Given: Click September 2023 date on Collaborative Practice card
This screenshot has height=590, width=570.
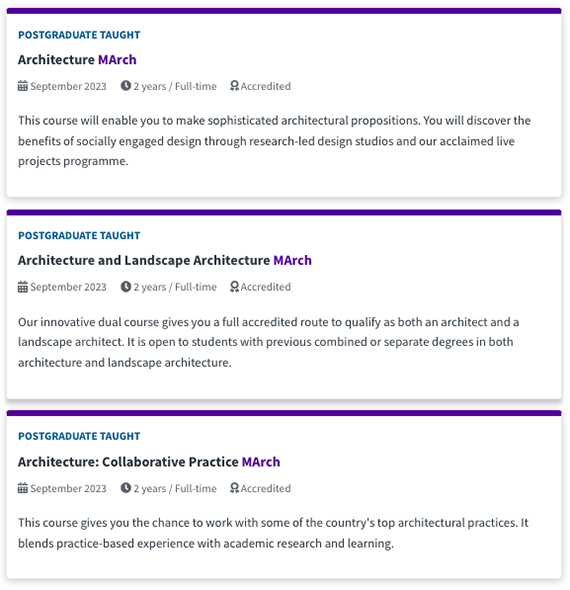Looking at the screenshot, I should 68,488.
